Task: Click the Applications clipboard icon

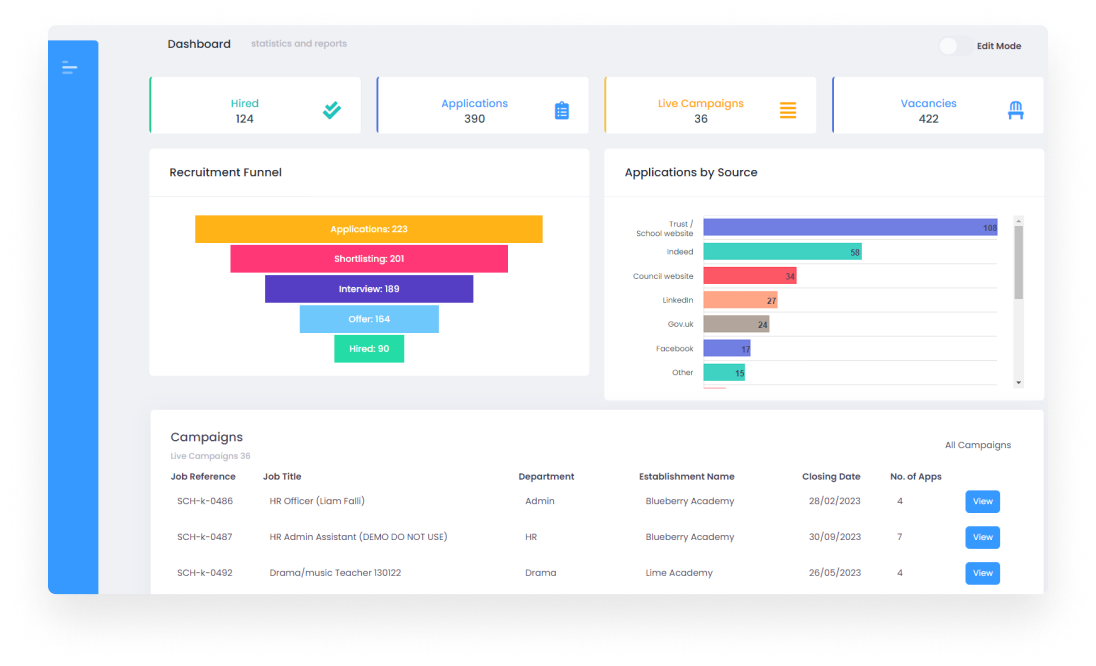Action: 561,111
